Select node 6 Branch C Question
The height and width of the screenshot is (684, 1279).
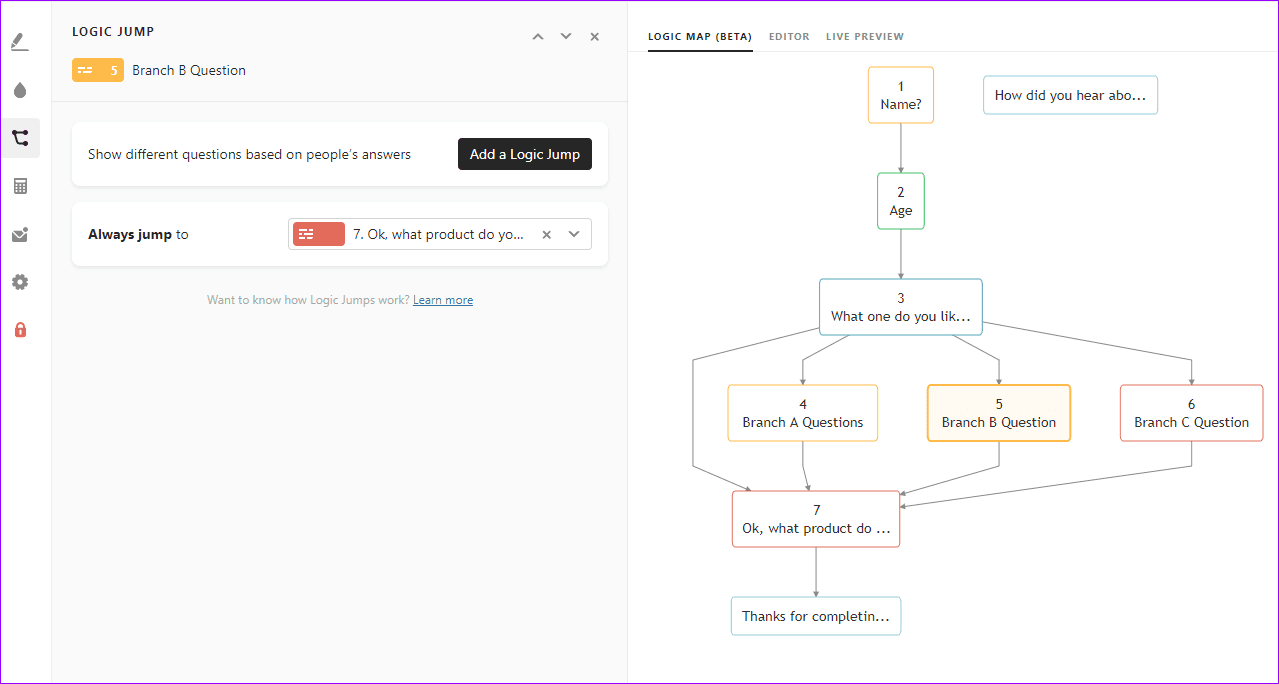pos(1192,413)
